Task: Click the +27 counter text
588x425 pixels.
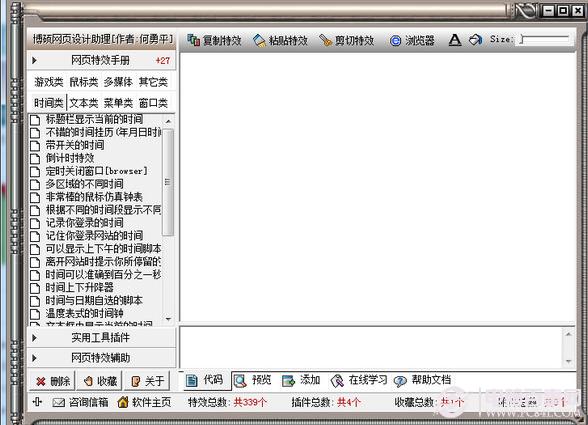Action: click(x=163, y=60)
